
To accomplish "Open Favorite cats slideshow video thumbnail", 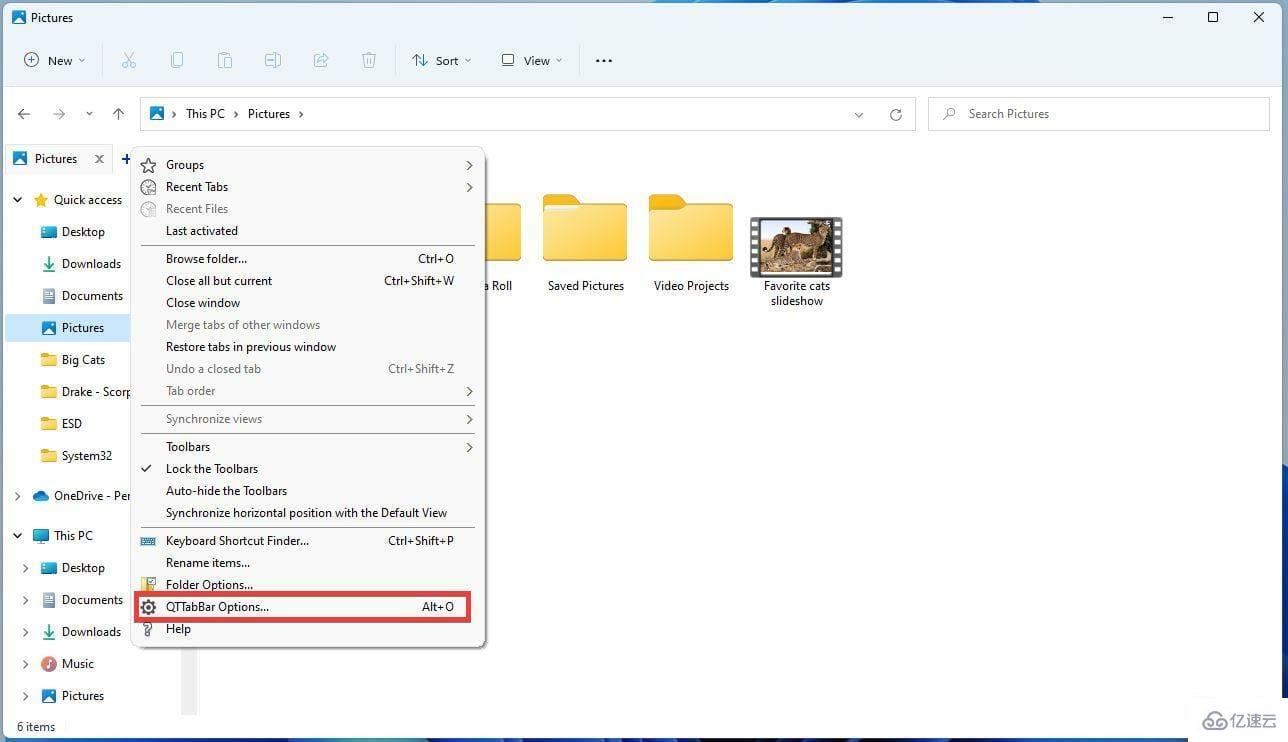I will (797, 246).
